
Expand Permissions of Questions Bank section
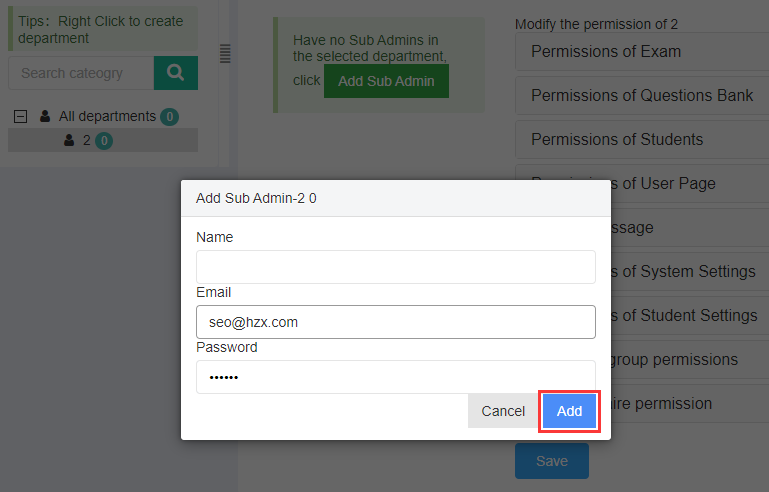(x=642, y=95)
